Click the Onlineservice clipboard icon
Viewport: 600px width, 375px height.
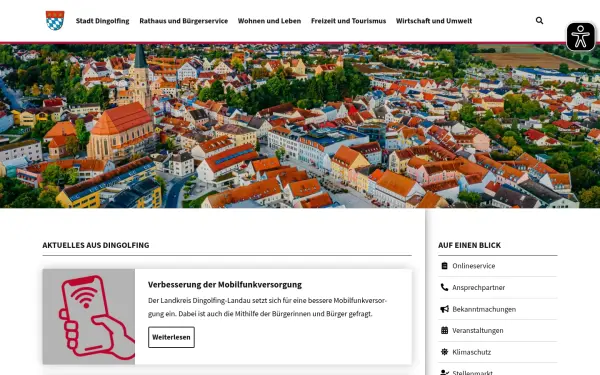tap(444, 266)
